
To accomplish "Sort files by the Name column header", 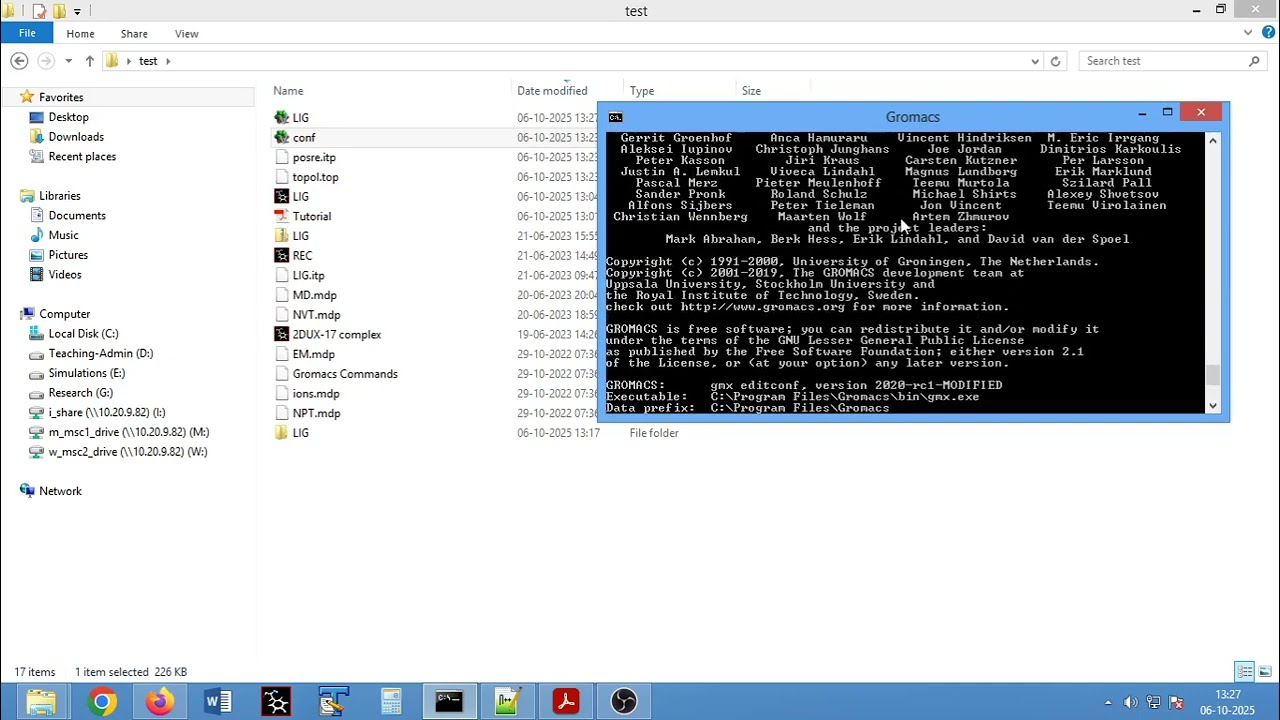I will pyautogui.click(x=288, y=91).
